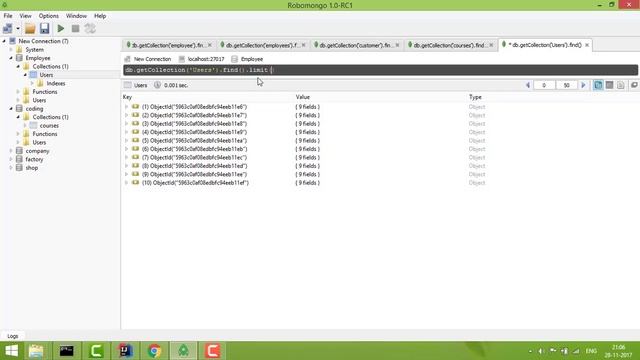Expand the Functions folder under Employee
The width and height of the screenshot is (640, 360).
point(18,92)
